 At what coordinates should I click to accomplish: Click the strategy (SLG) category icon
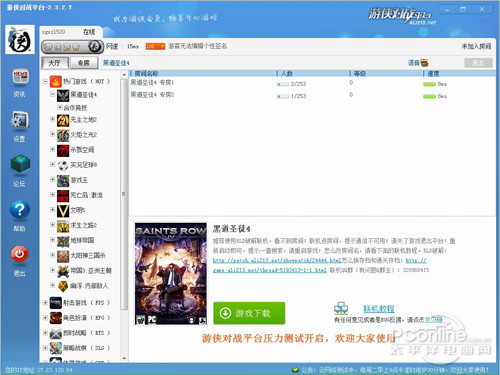point(56,348)
